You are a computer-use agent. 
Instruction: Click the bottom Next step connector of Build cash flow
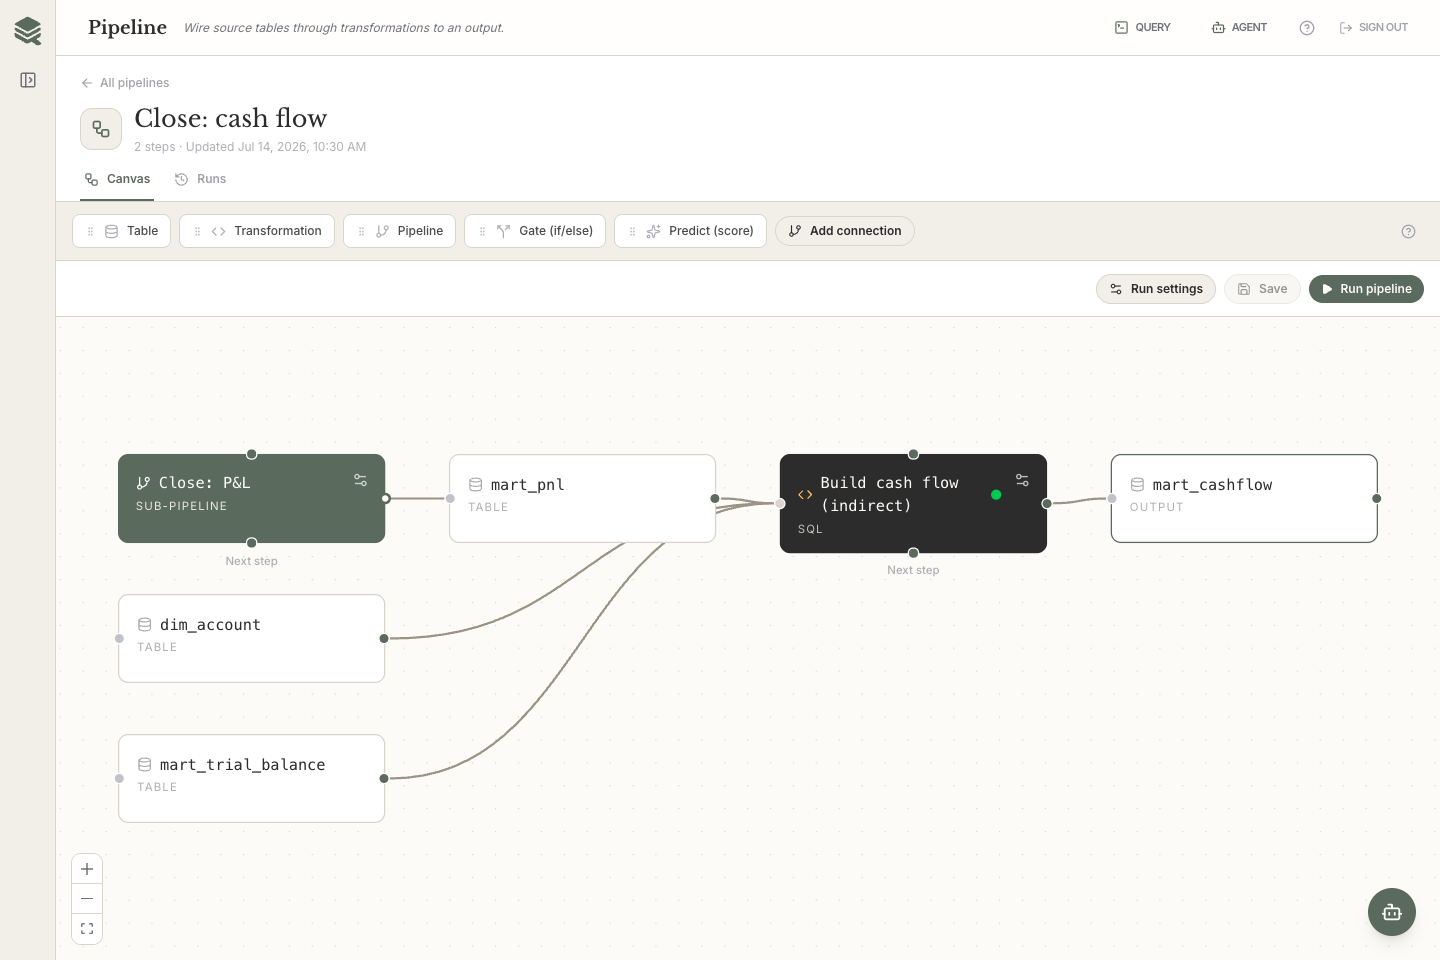tap(913, 553)
